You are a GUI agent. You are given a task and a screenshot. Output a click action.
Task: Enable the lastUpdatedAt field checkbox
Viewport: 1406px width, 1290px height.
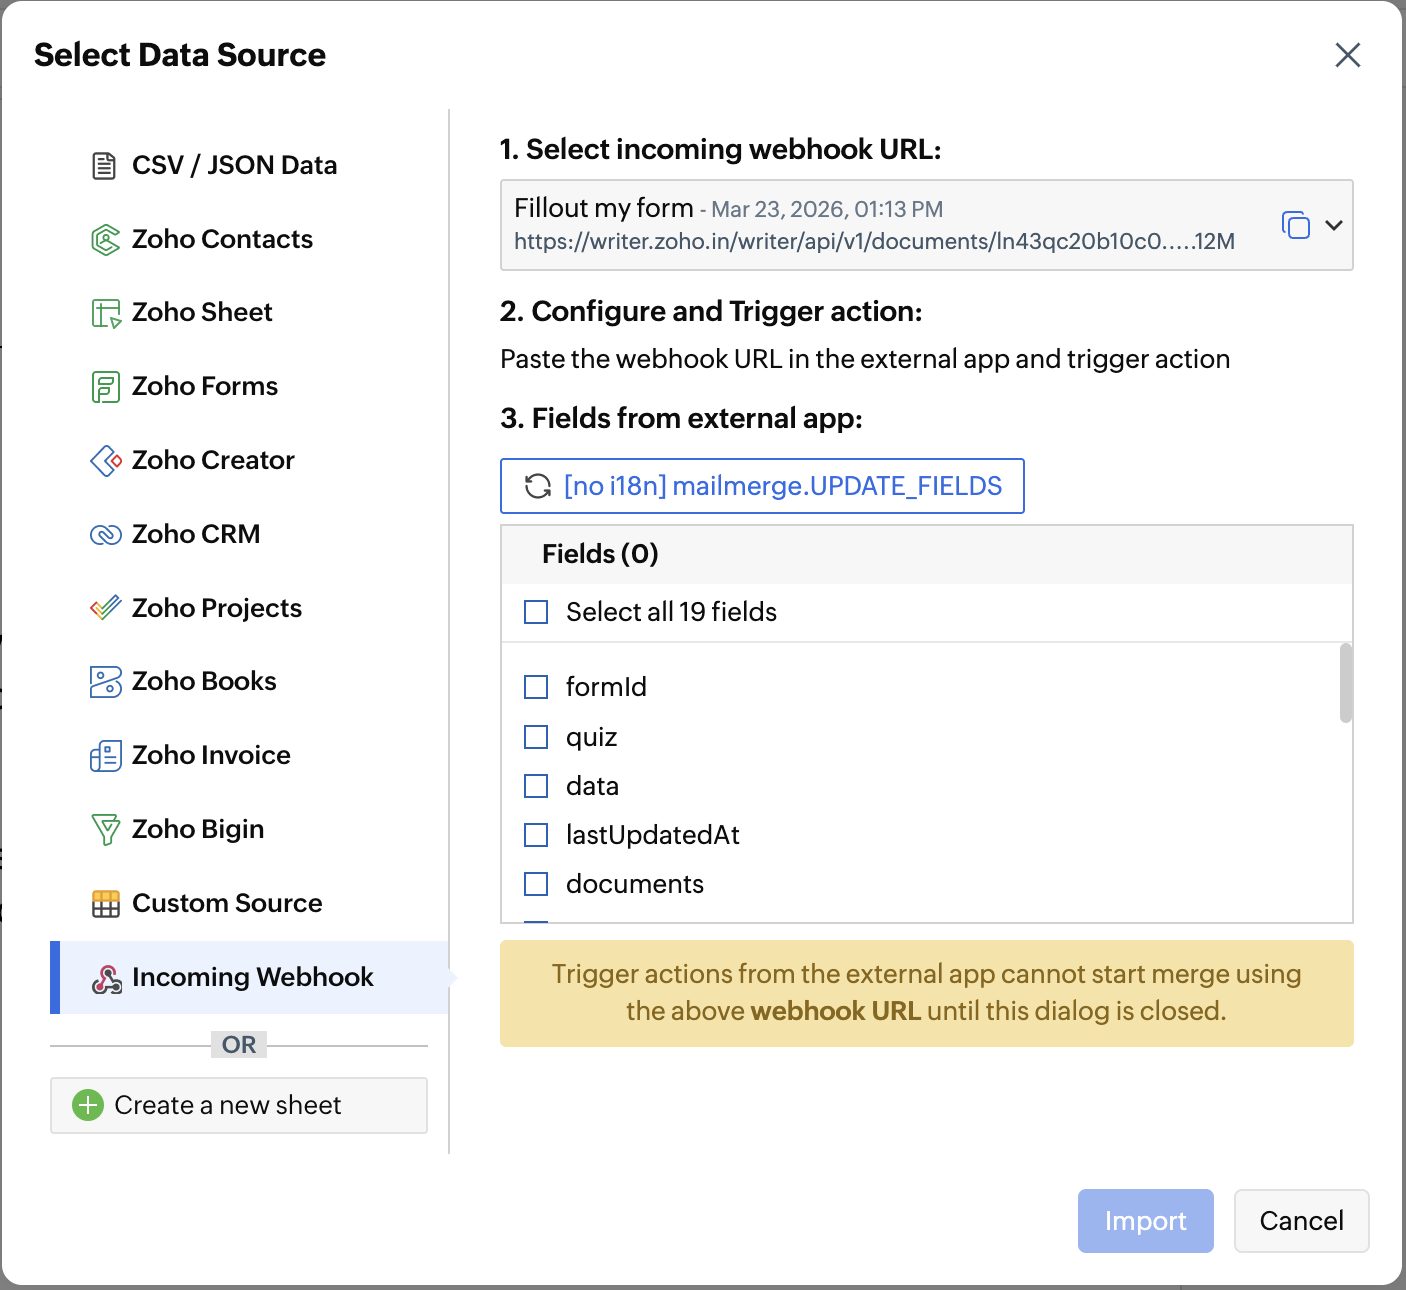(x=536, y=835)
